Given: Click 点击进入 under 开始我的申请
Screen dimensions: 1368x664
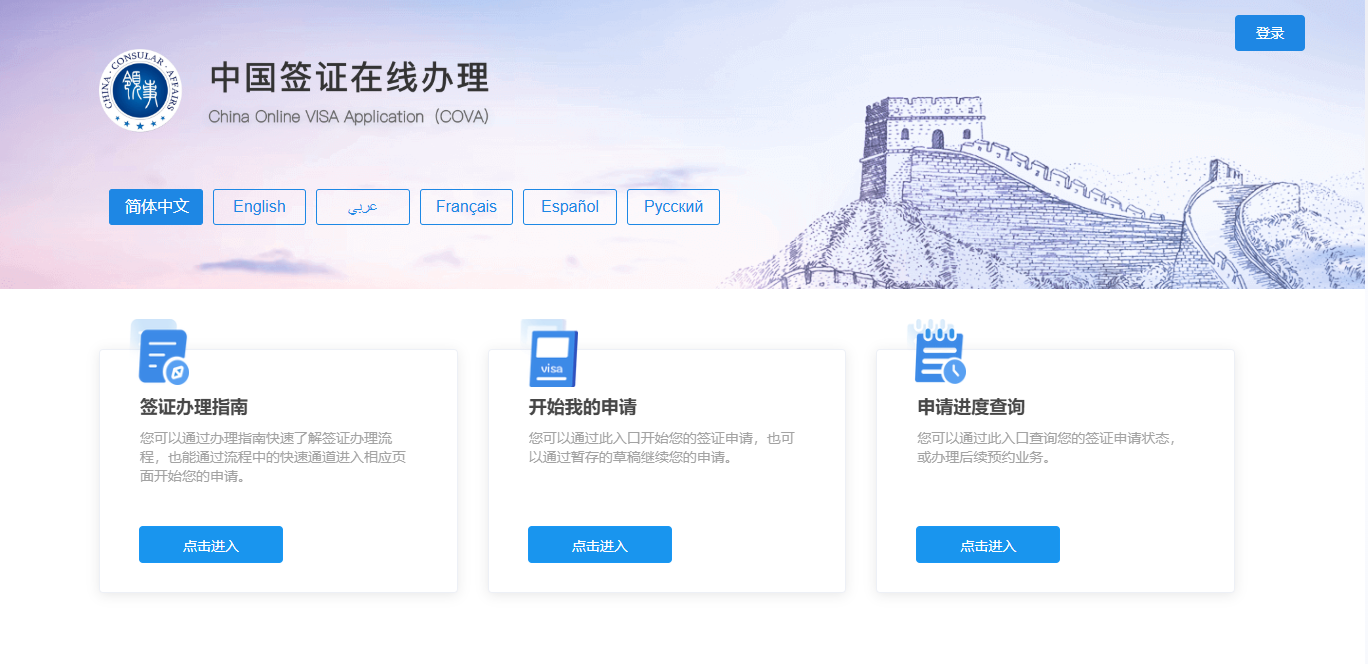Looking at the screenshot, I should pyautogui.click(x=600, y=545).
